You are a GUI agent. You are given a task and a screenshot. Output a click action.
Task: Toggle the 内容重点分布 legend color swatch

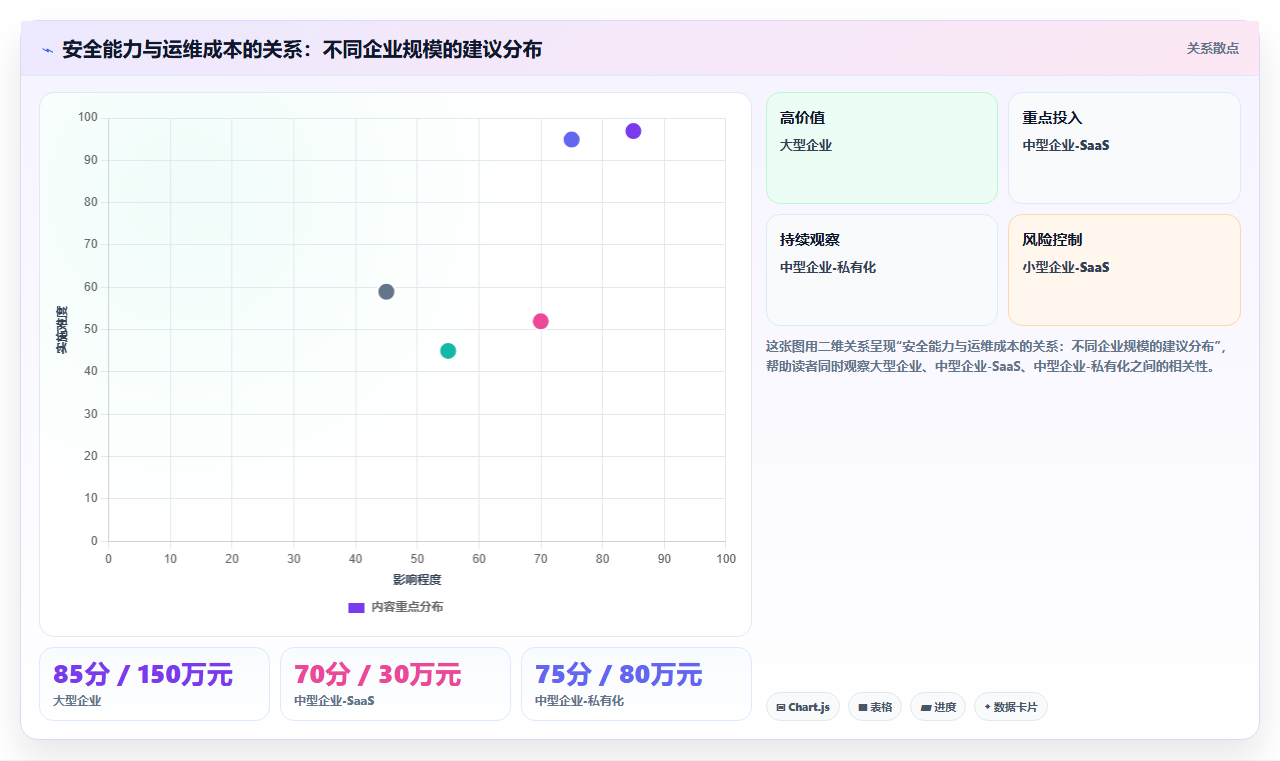(356, 607)
